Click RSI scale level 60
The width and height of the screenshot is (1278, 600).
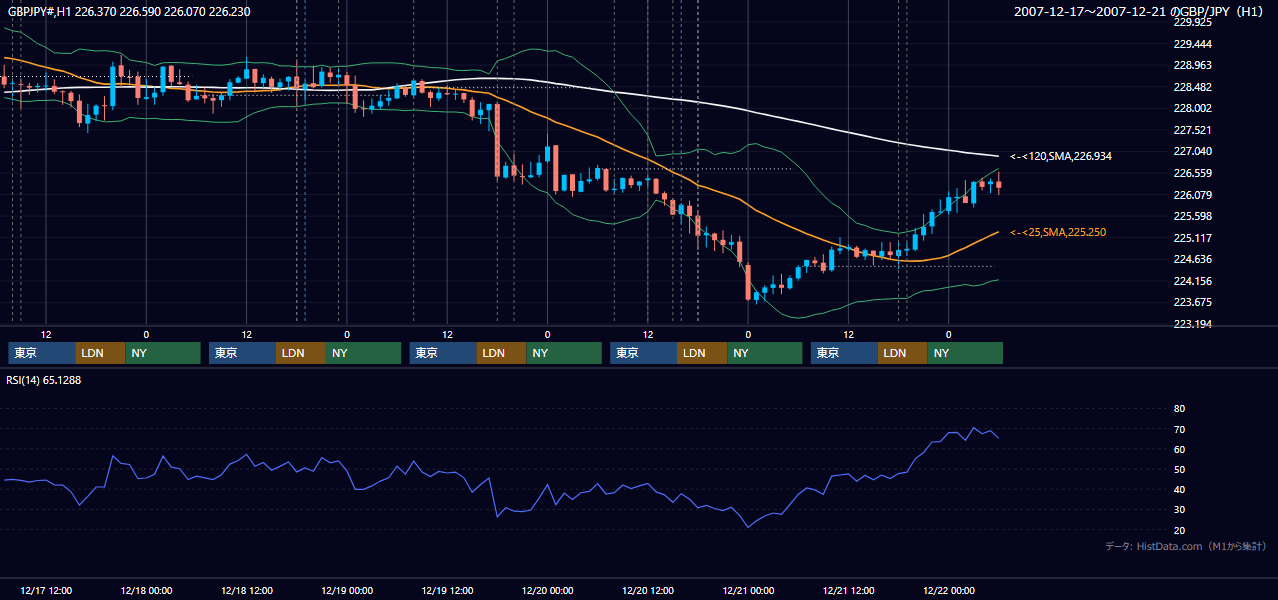[1179, 449]
